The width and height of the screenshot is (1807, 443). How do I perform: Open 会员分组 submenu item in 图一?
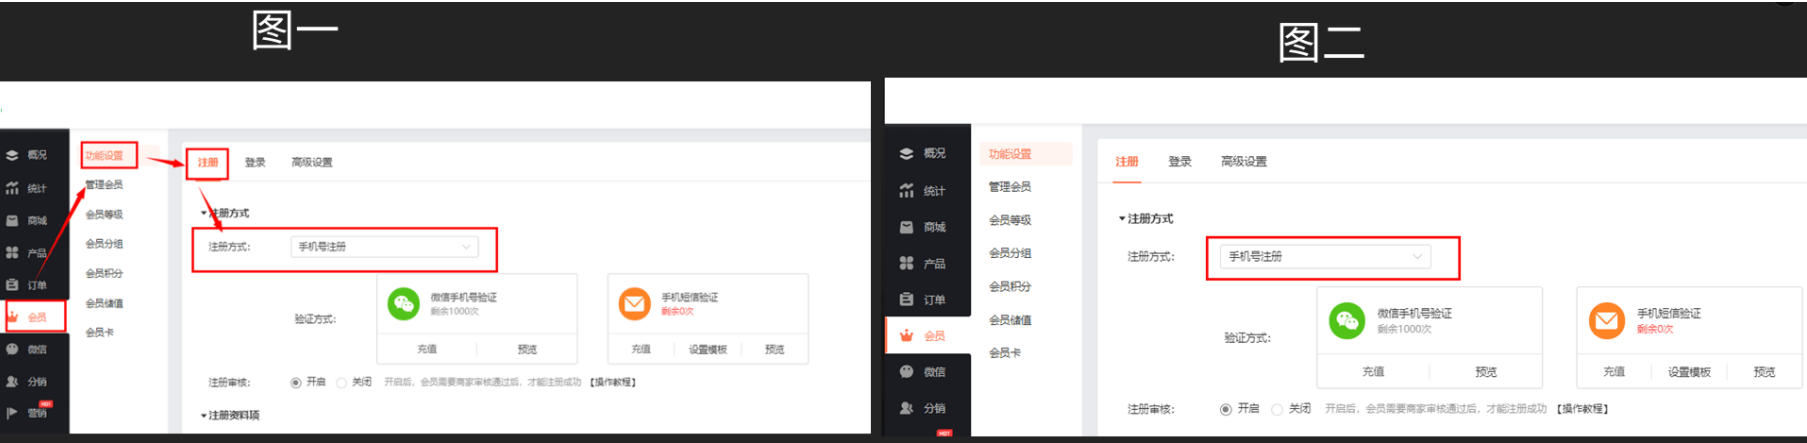point(104,244)
